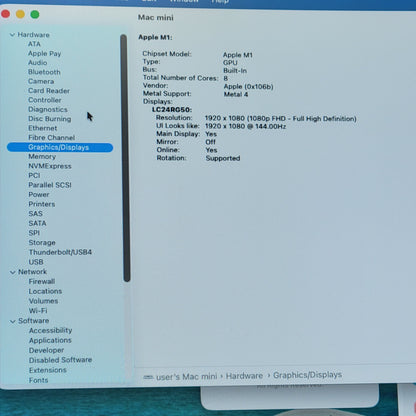Click the Supported rotation value
Viewport: 416px width, 416px height.
click(x=223, y=158)
